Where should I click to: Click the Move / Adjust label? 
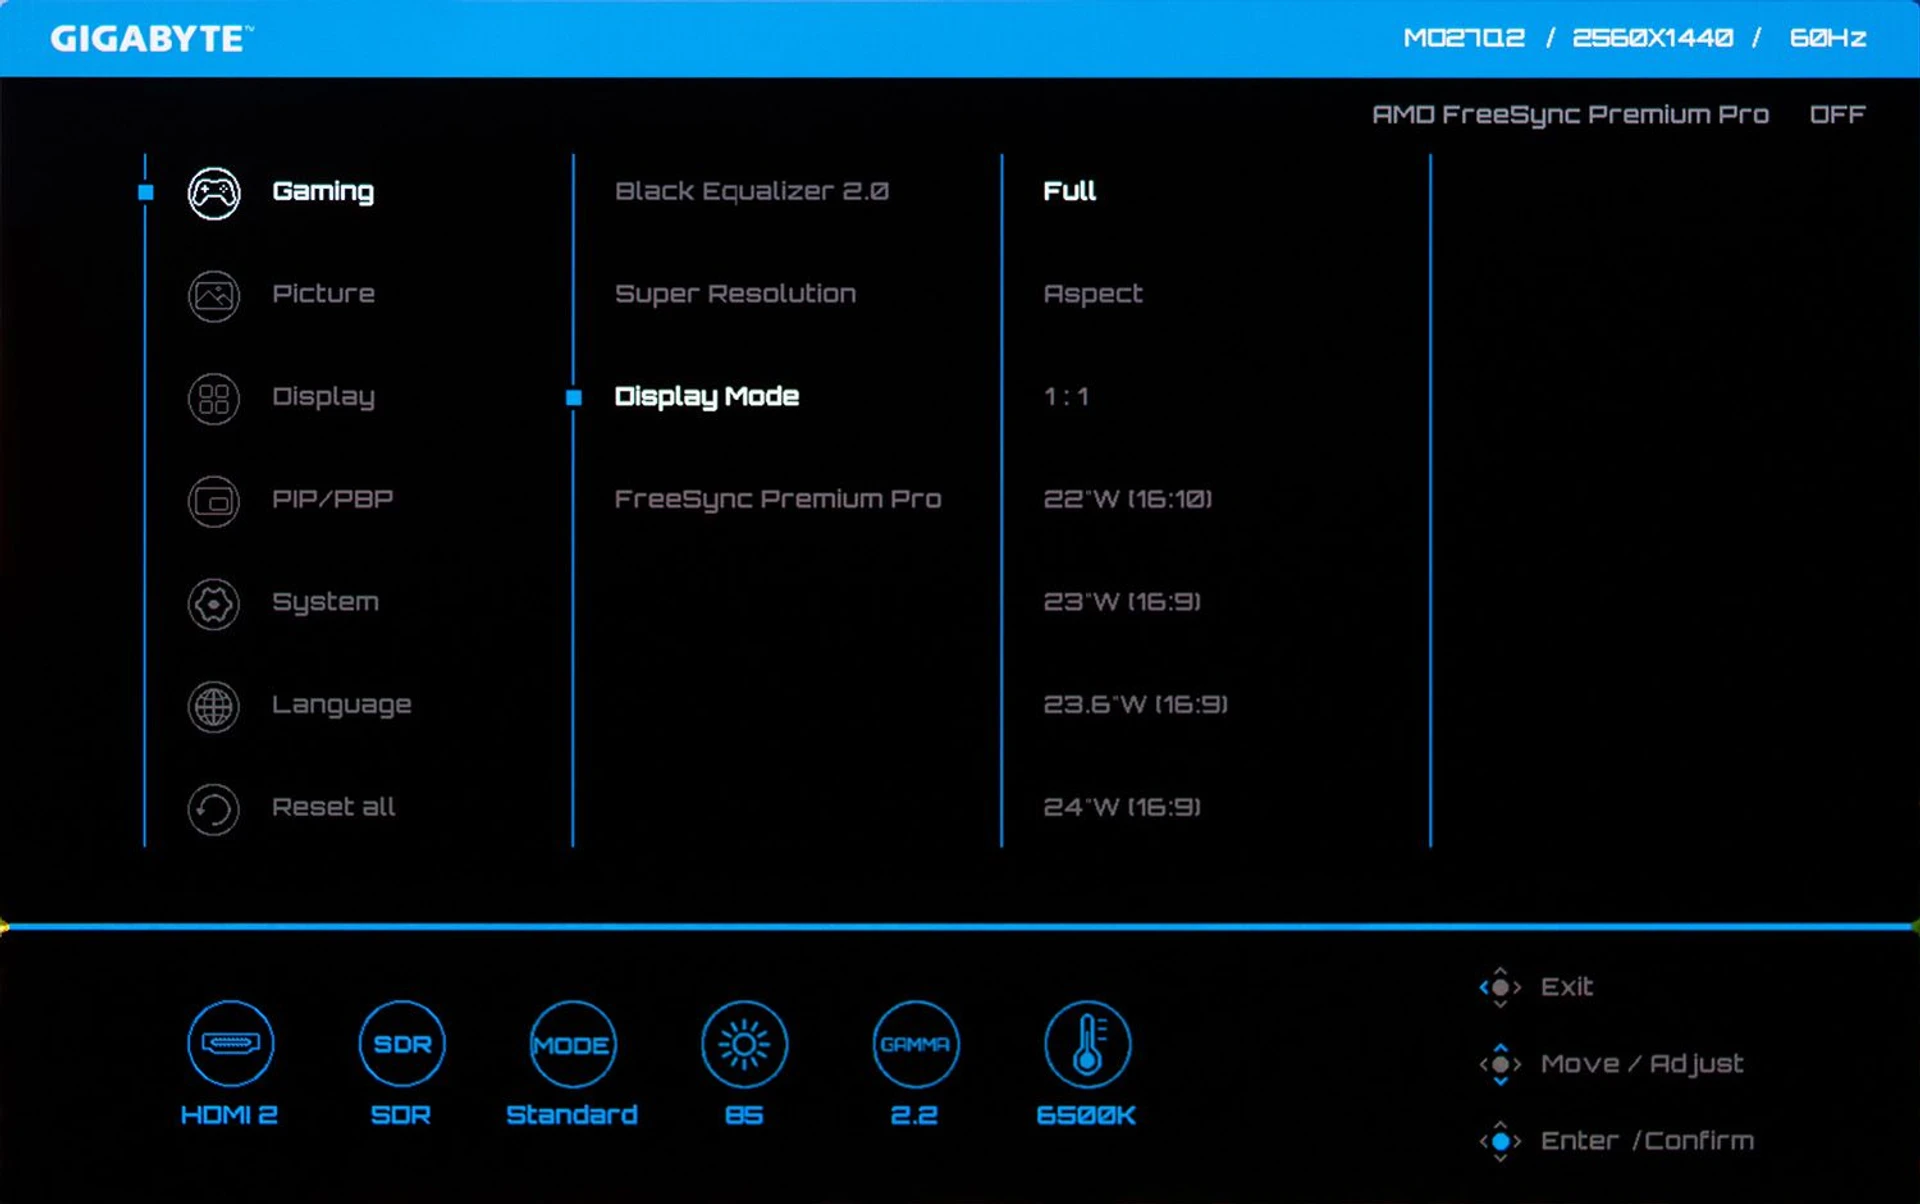click(1642, 1064)
